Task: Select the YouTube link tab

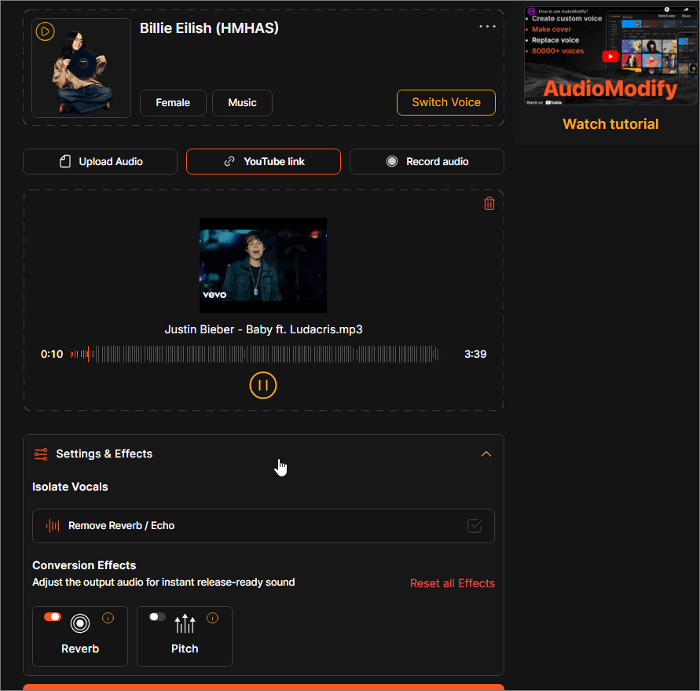Action: [263, 162]
